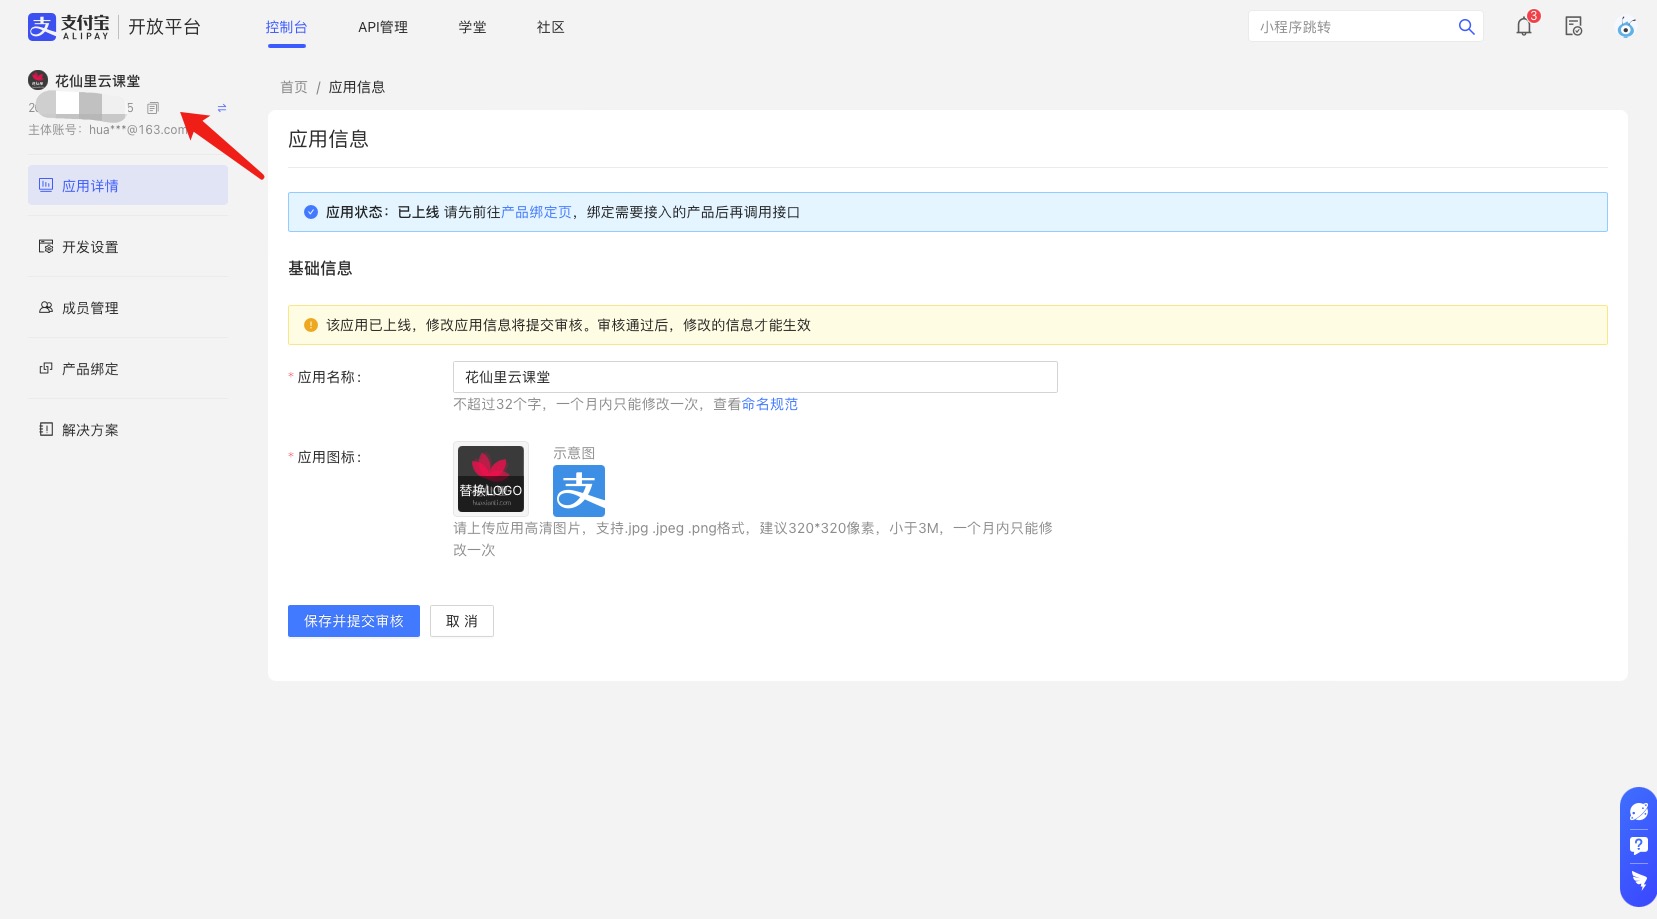The height and width of the screenshot is (919, 1657).
Task: Open the 产品绑定页 link
Action: [536, 212]
